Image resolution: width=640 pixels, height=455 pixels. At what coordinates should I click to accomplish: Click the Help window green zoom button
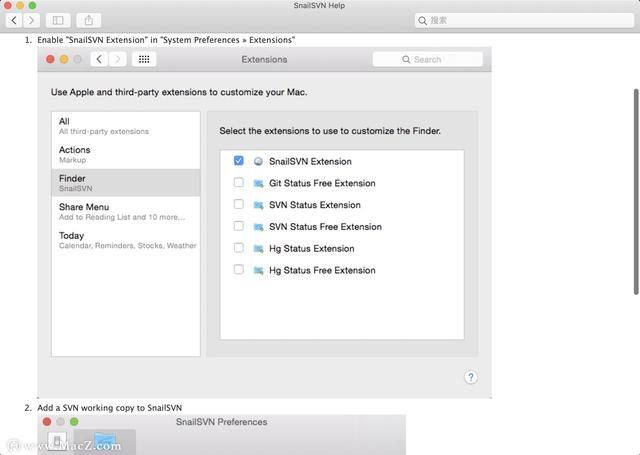pyautogui.click(x=32, y=5)
